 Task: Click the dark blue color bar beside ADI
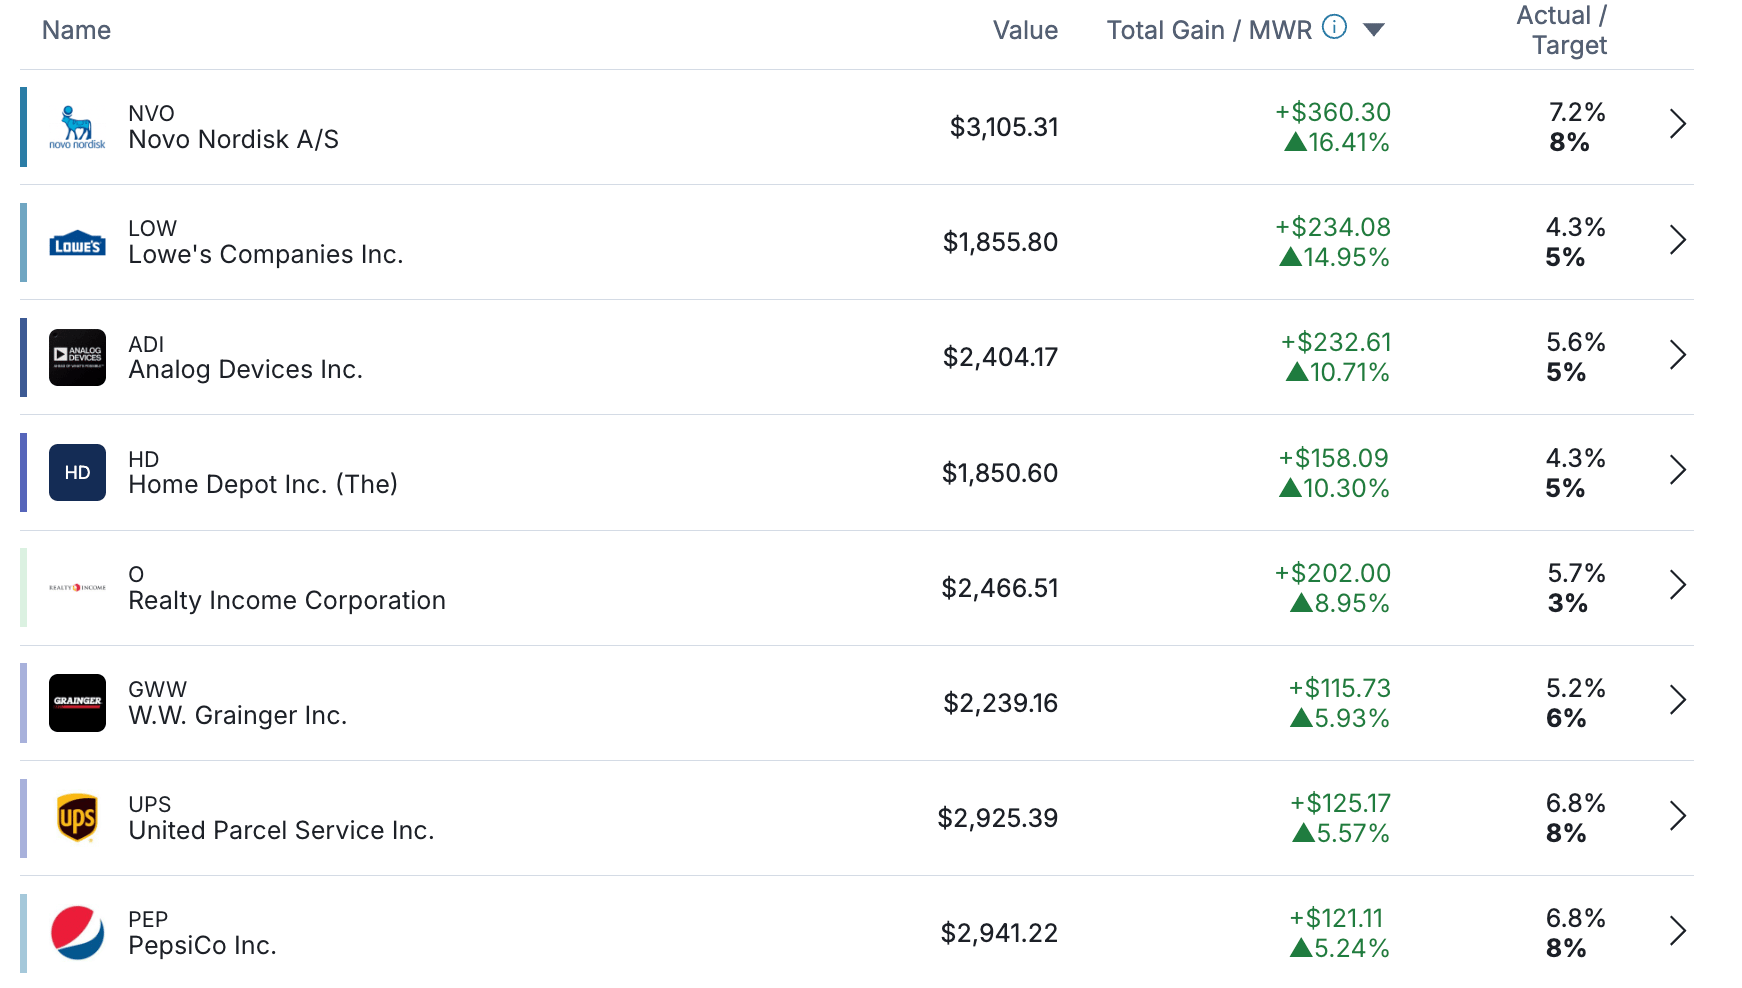[23, 357]
